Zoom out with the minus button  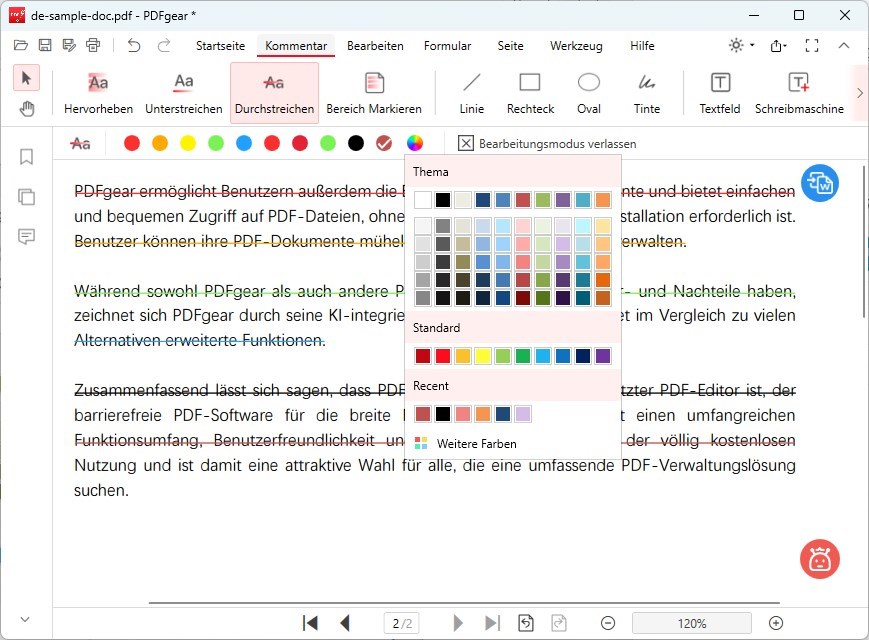(608, 623)
